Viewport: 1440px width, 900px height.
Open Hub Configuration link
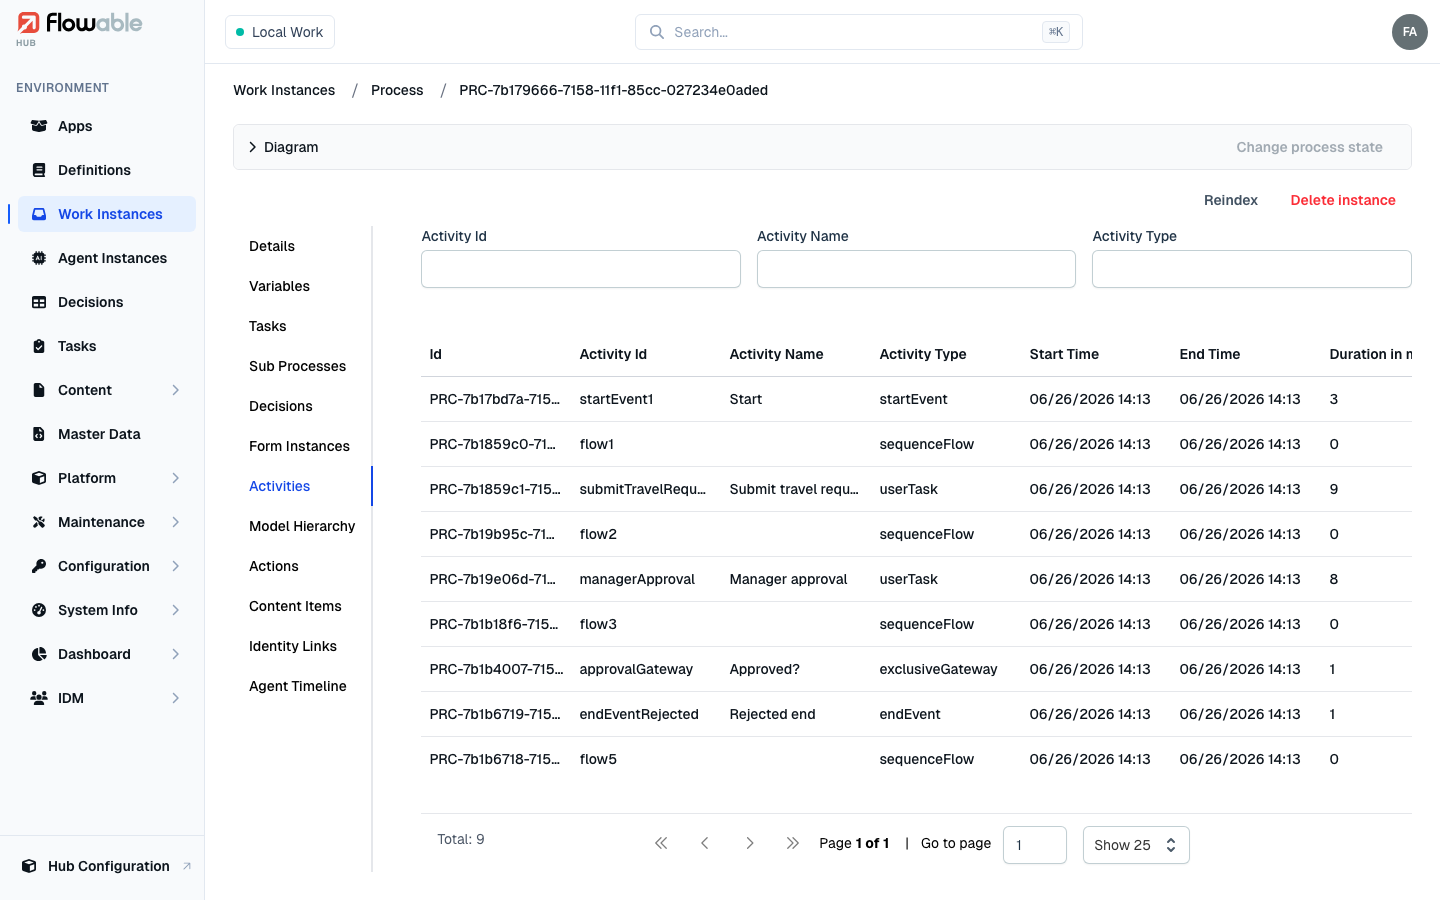point(109,866)
